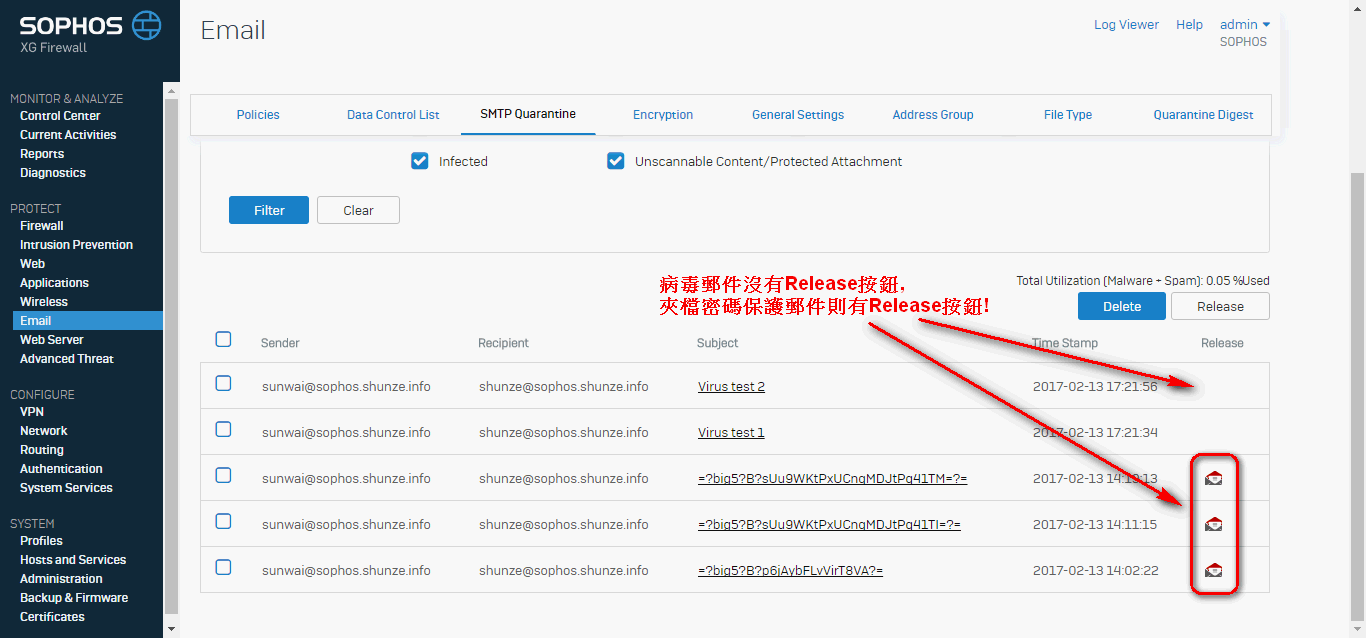This screenshot has width=1366, height=638.
Task: Click the page's right vertical scrollbar
Action: (1357, 396)
